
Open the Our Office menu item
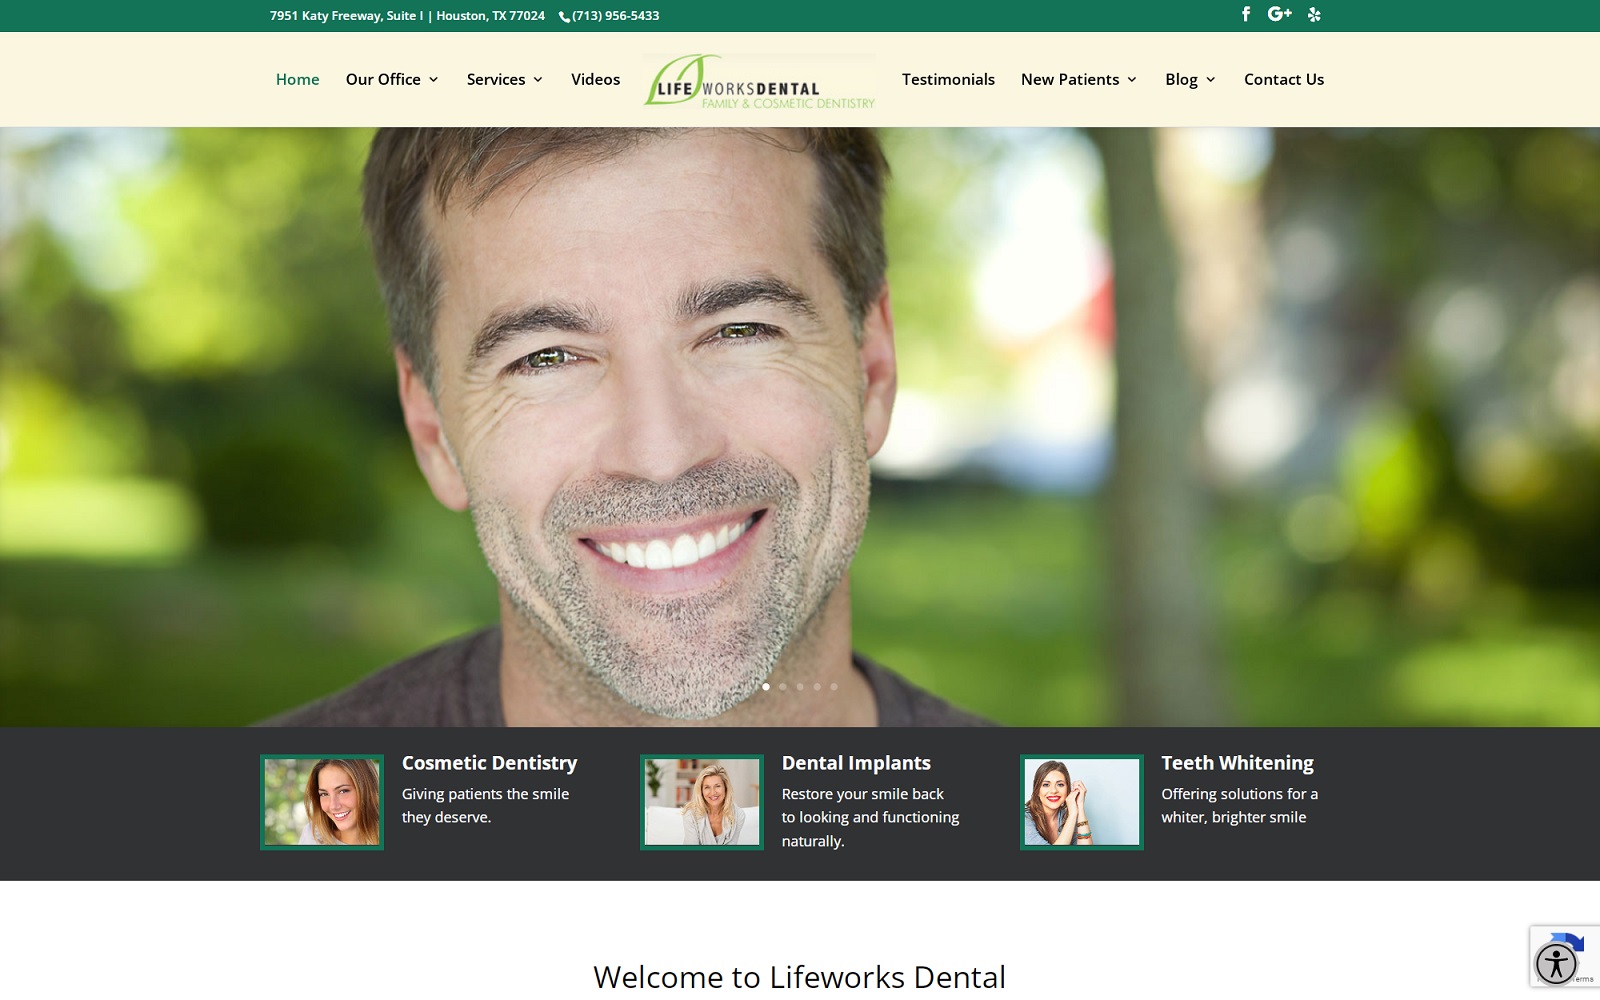tap(383, 79)
